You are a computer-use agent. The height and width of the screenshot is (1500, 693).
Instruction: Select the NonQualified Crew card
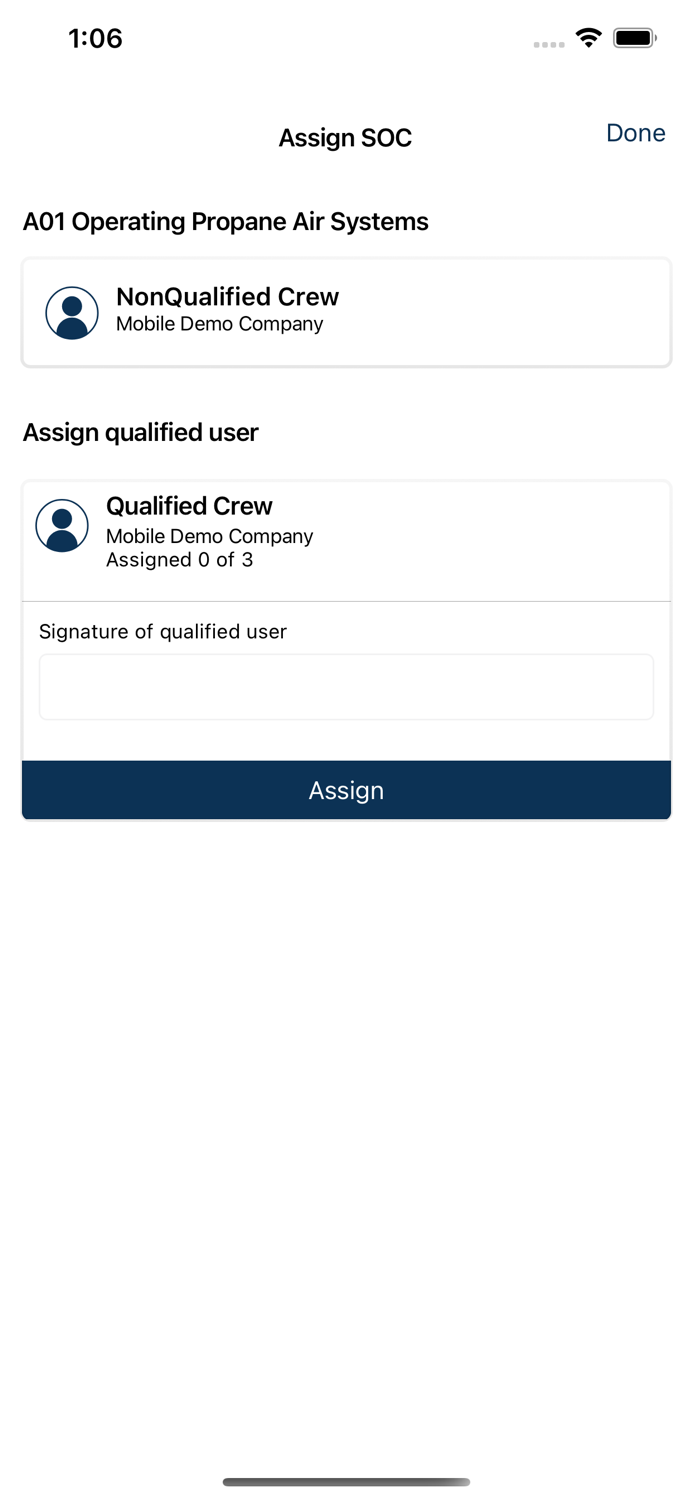(x=346, y=312)
